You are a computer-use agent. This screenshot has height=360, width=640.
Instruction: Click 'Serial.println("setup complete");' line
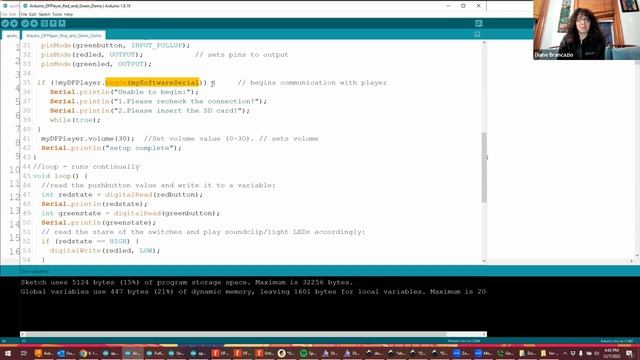(x=111, y=148)
